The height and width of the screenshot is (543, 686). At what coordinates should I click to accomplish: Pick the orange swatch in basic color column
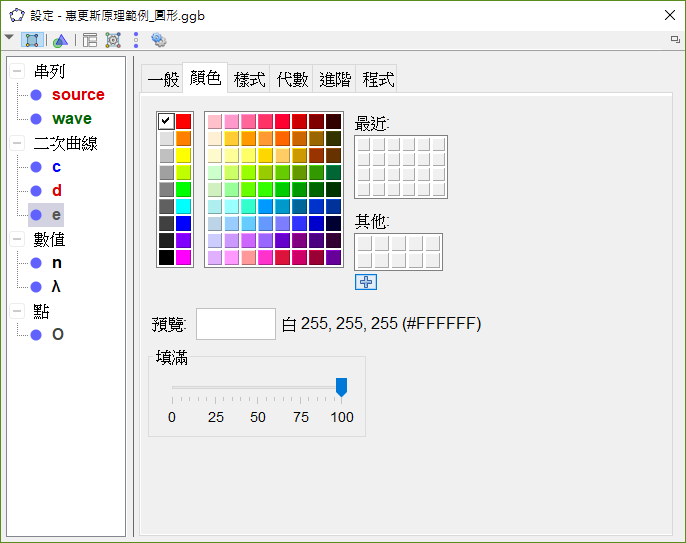pos(183,138)
